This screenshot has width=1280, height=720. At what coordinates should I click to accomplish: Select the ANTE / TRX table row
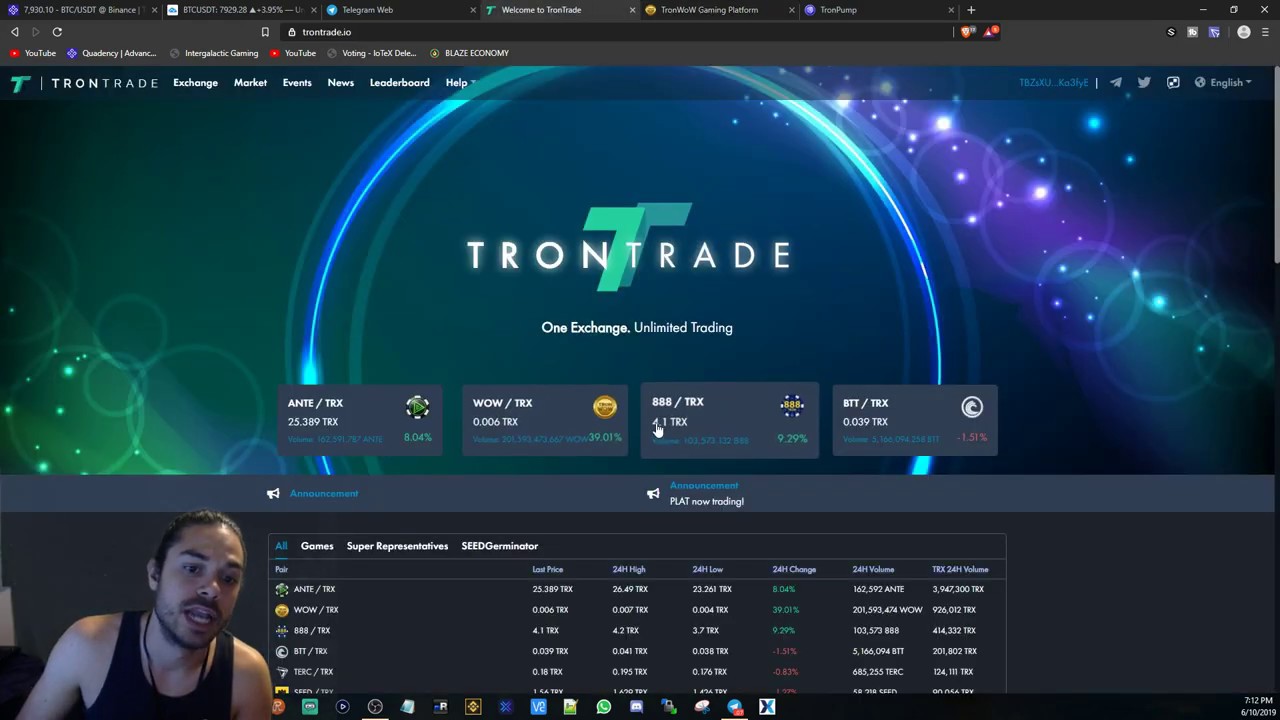tap(637, 590)
